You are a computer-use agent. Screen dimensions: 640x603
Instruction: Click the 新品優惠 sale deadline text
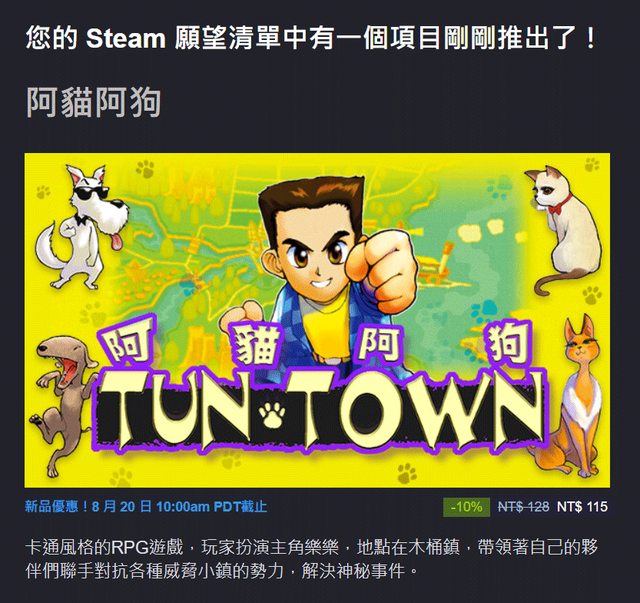click(x=146, y=507)
